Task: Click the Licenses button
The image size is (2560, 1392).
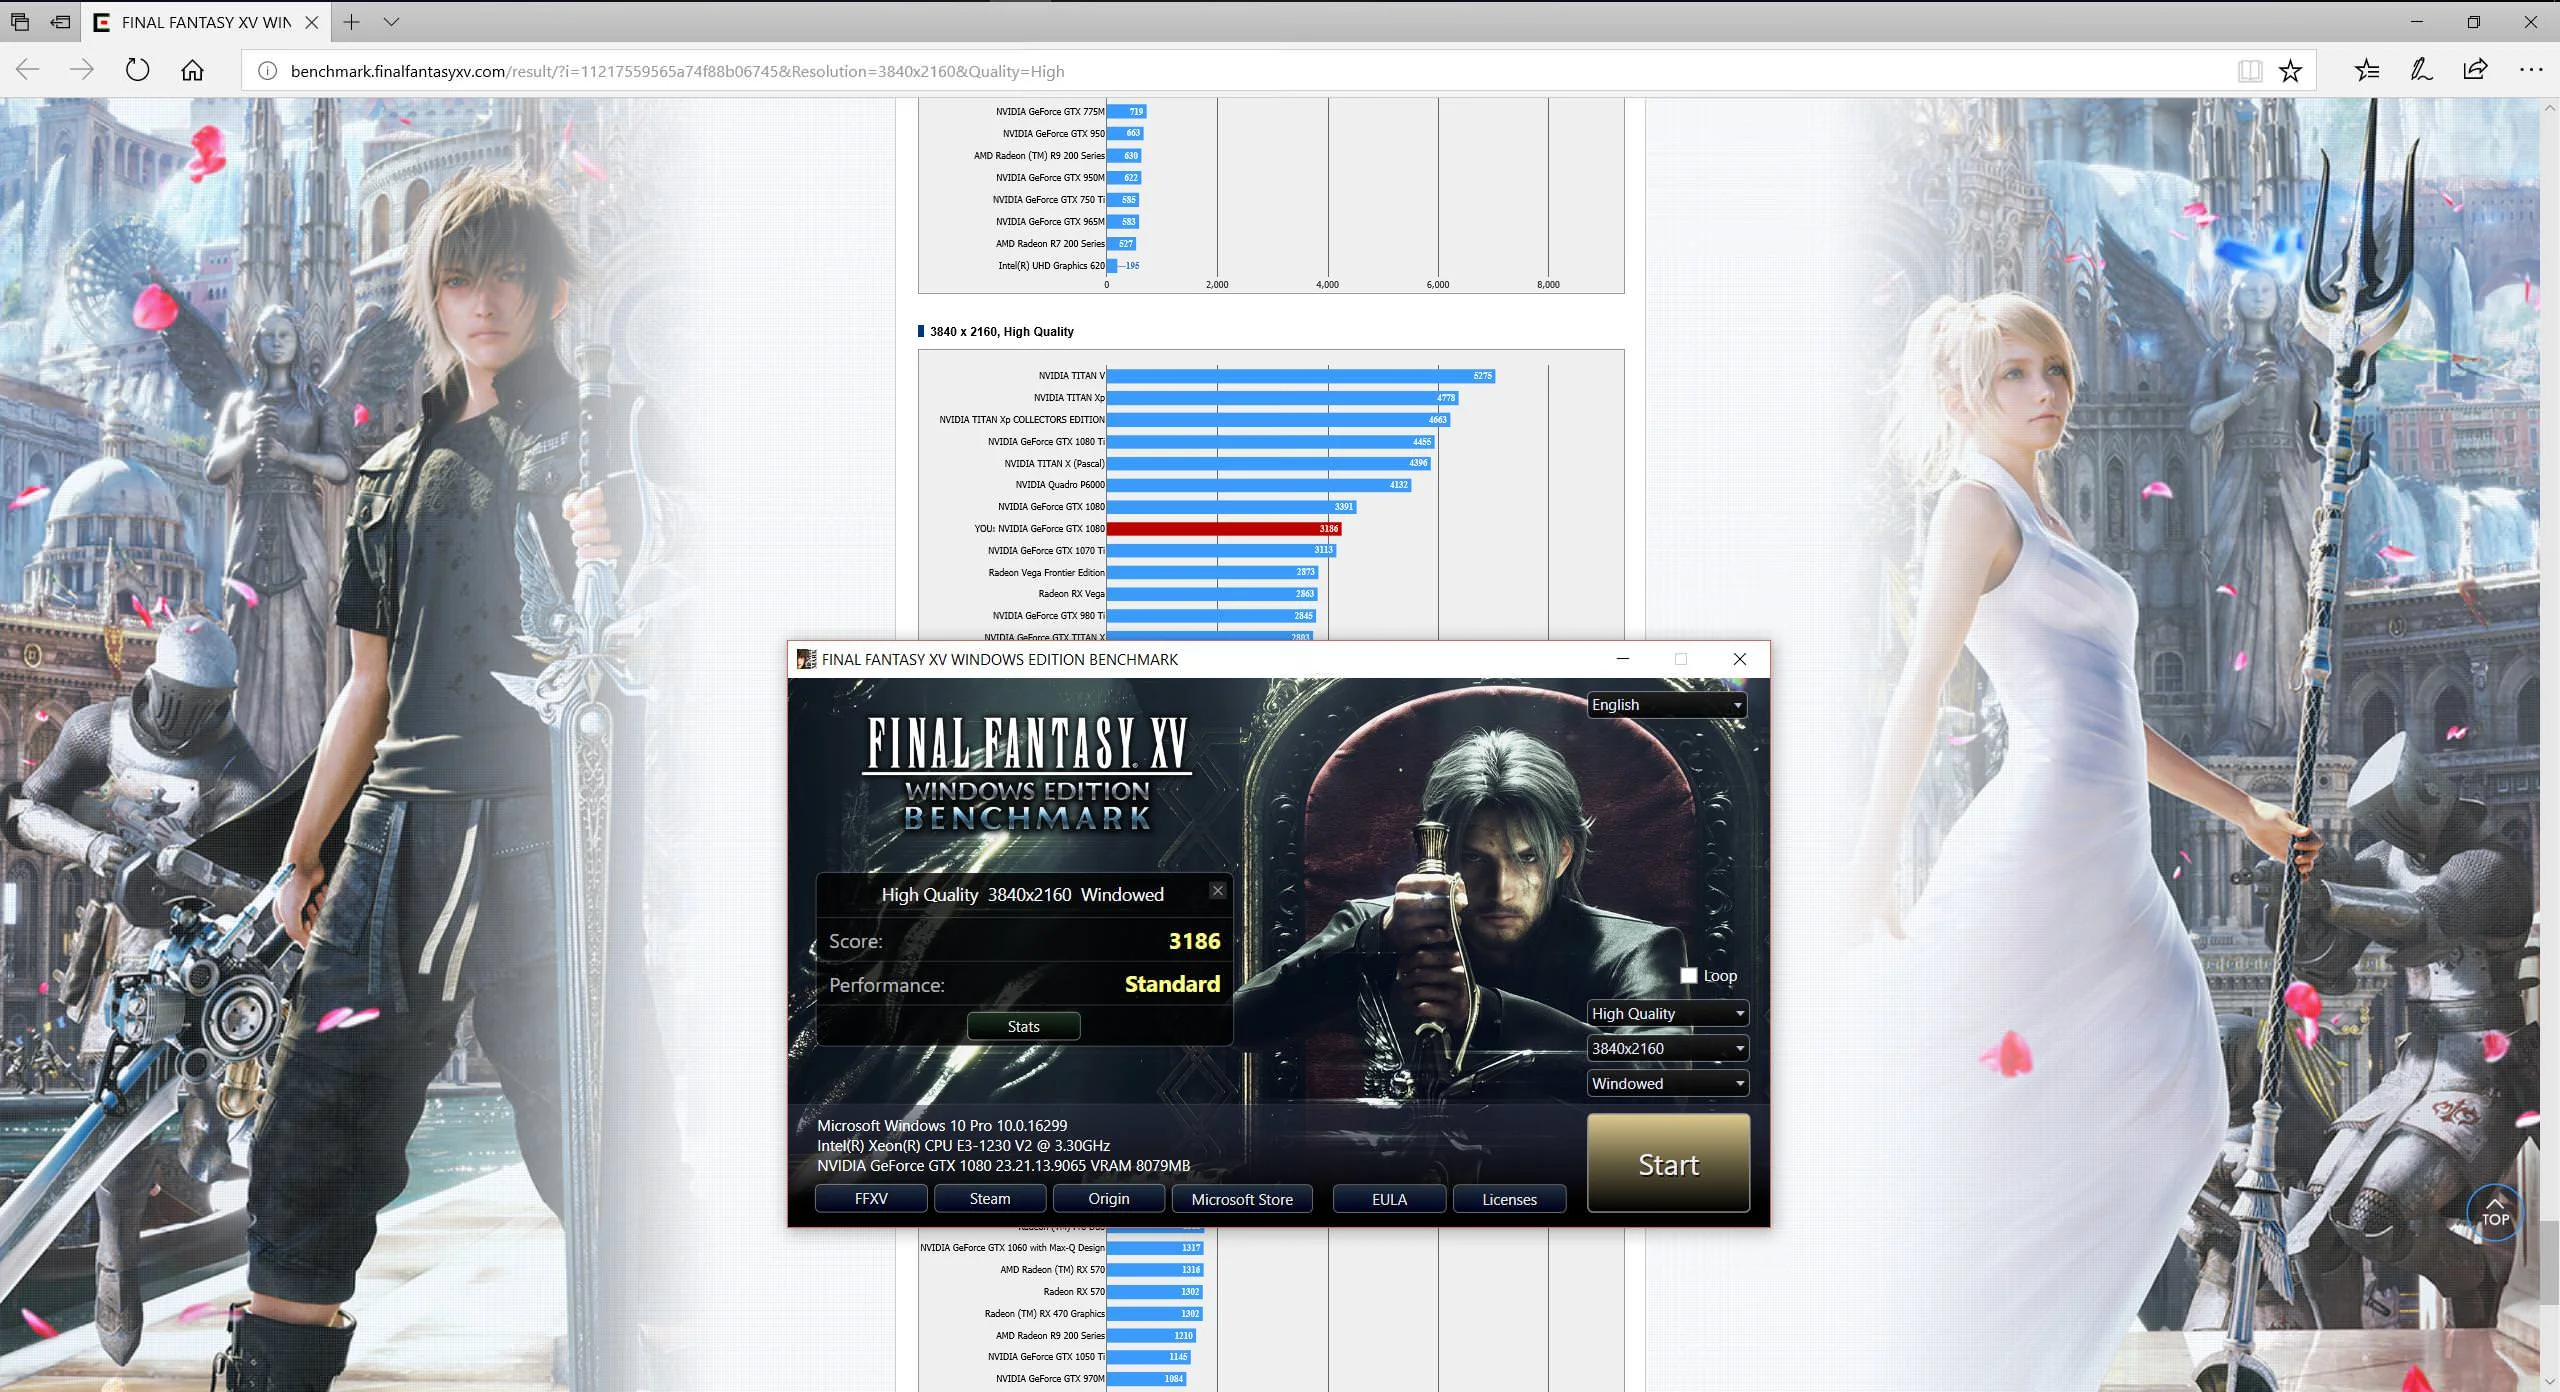Action: [x=1509, y=1199]
